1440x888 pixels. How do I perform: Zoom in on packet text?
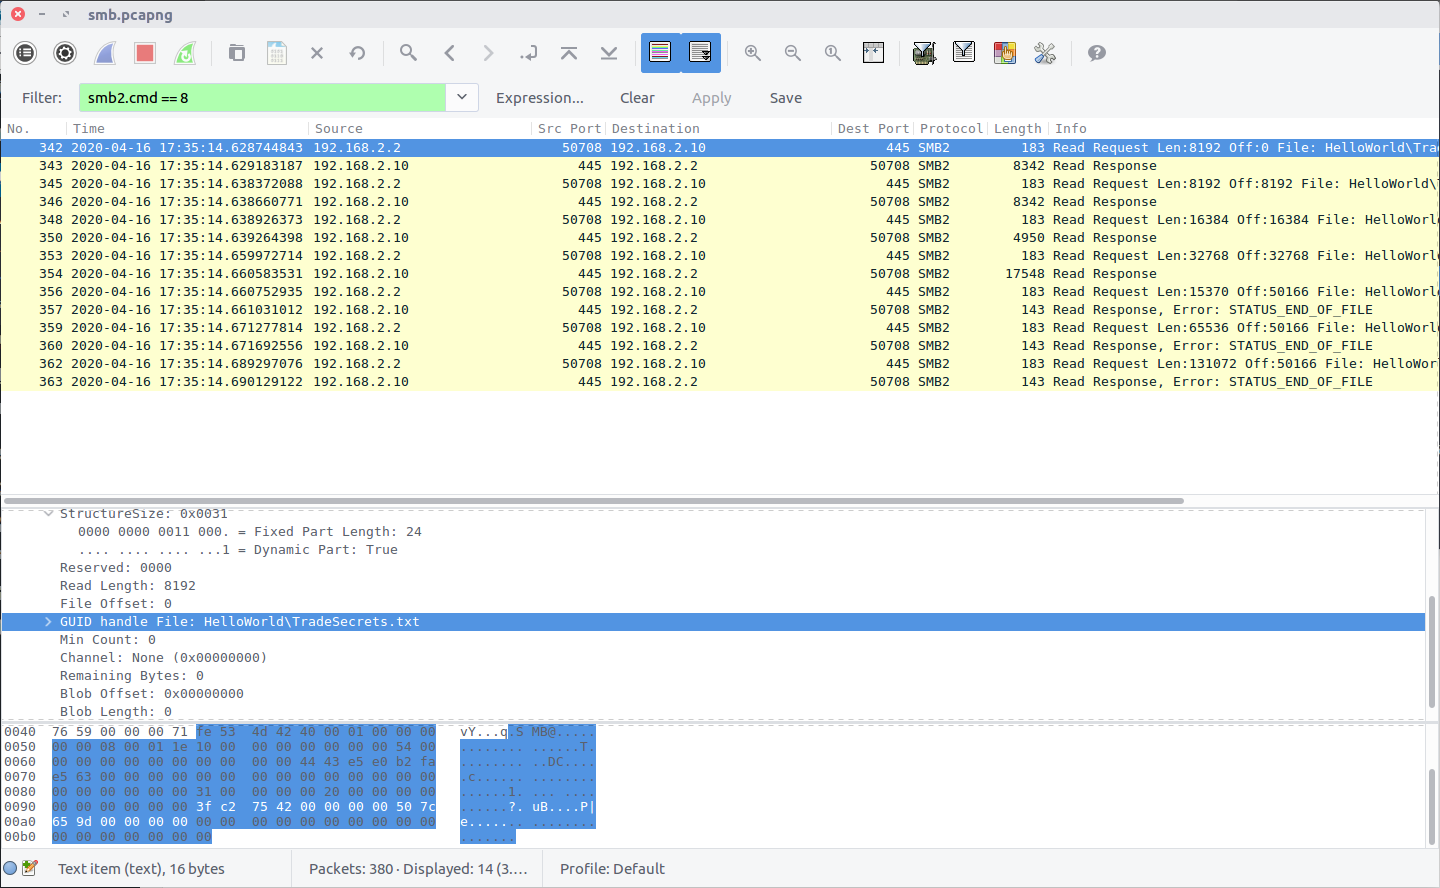pos(753,53)
